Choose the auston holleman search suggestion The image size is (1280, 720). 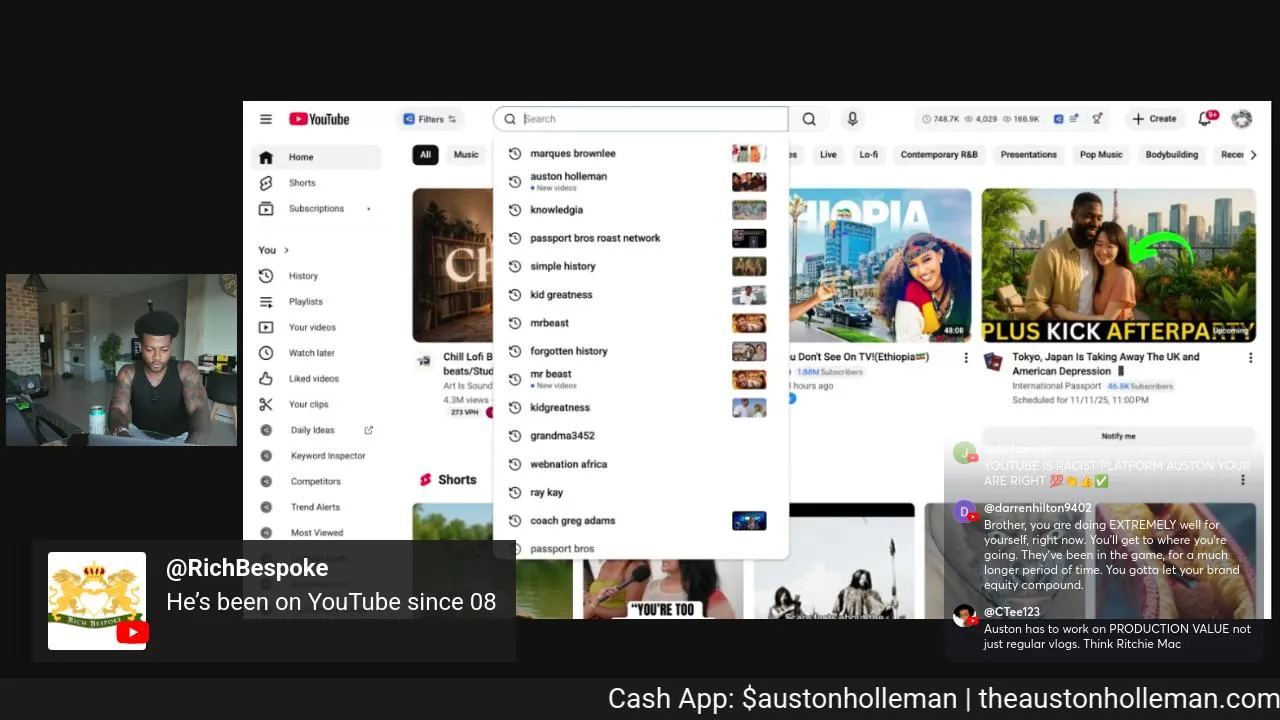[640, 182]
